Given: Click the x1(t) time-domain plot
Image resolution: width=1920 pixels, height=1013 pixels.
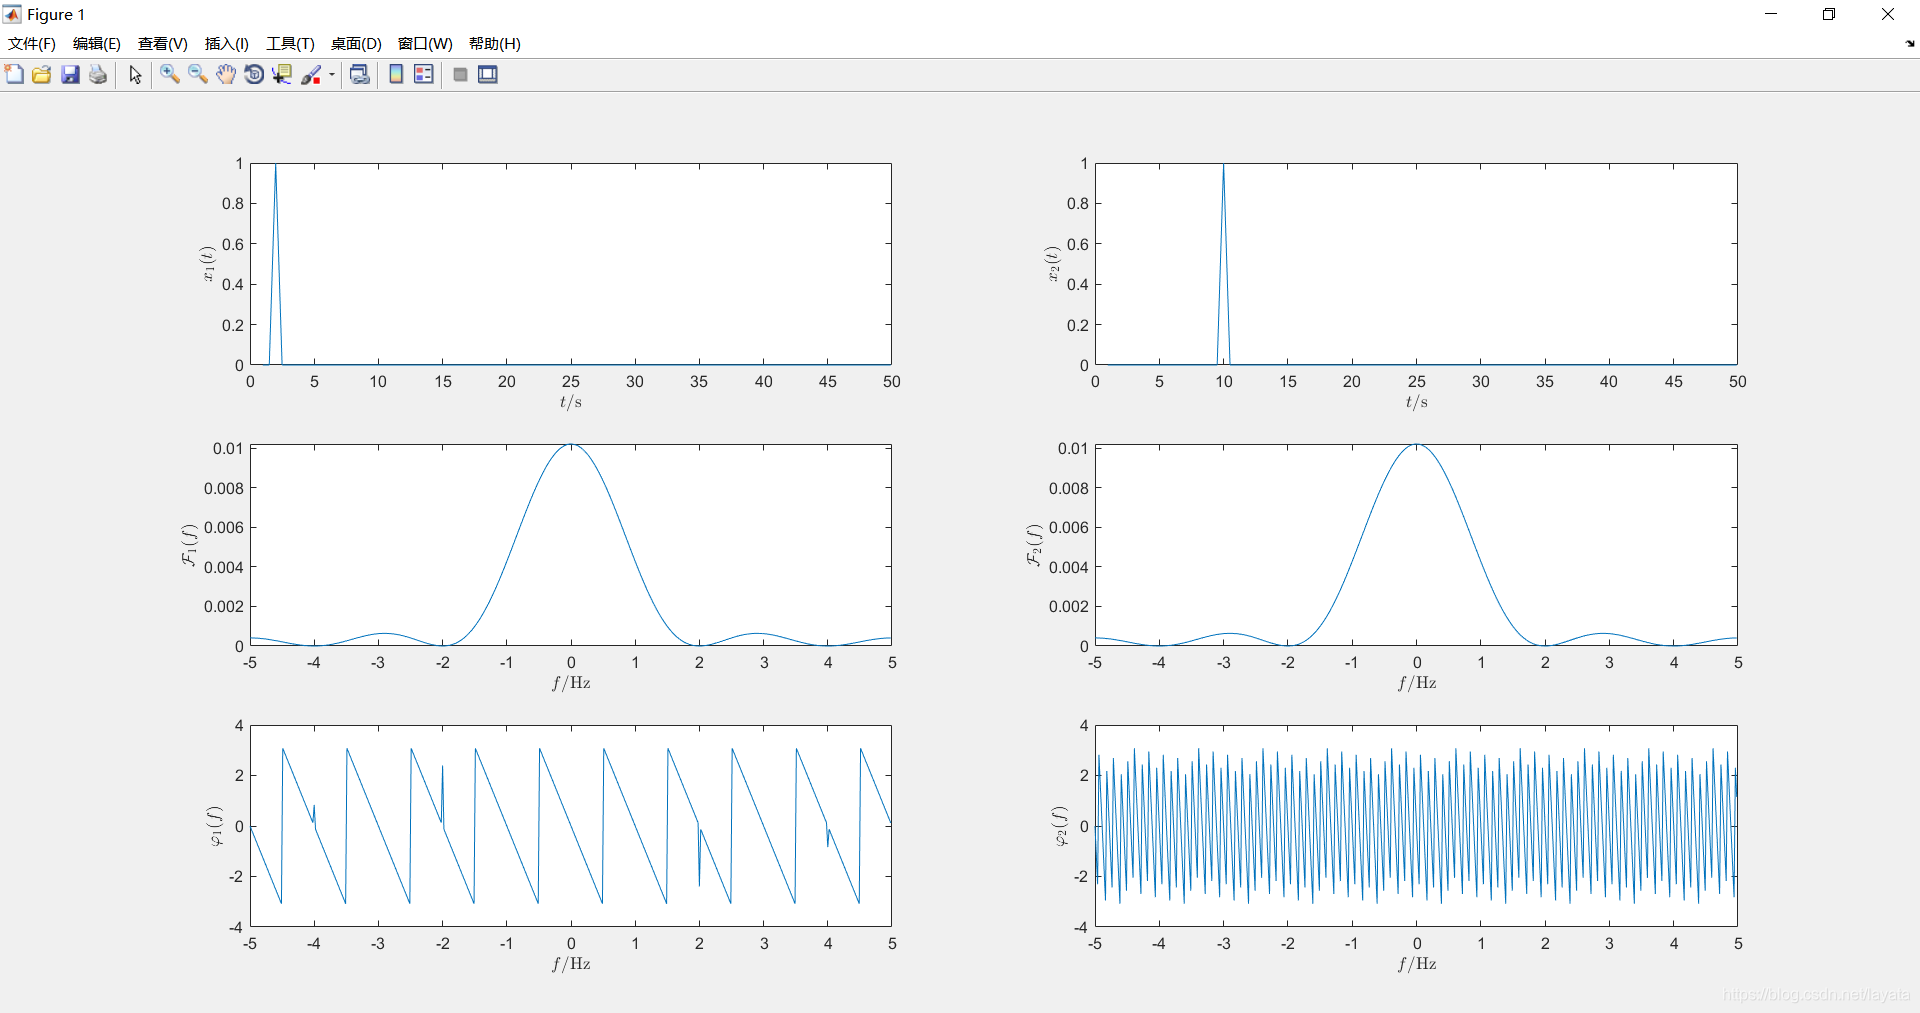Looking at the screenshot, I should coord(571,264).
